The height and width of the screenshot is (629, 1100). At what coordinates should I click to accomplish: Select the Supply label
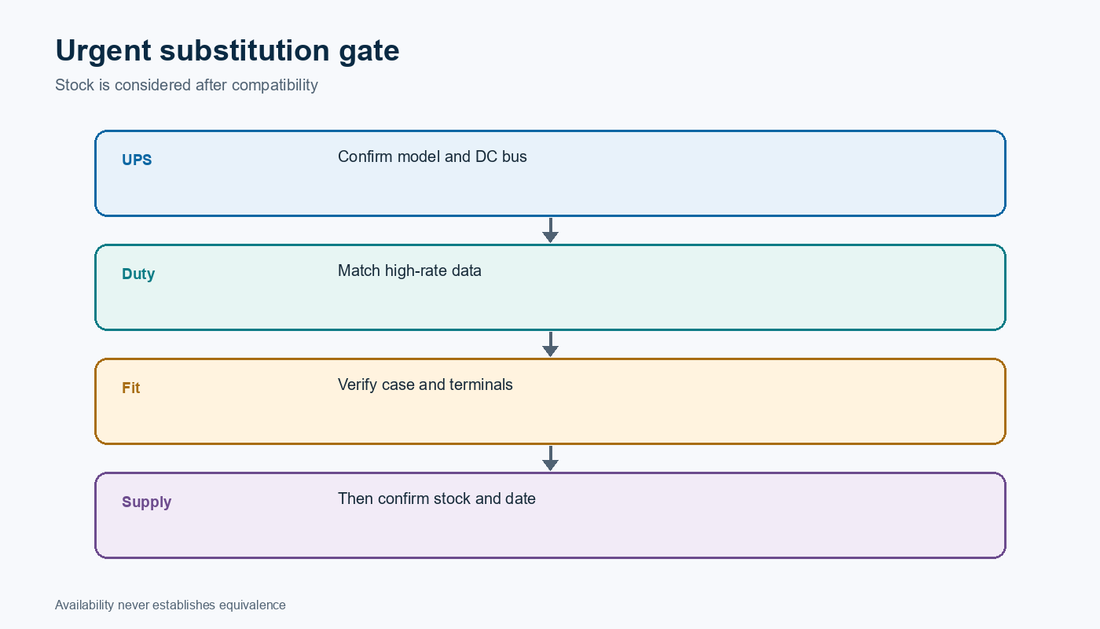[147, 502]
